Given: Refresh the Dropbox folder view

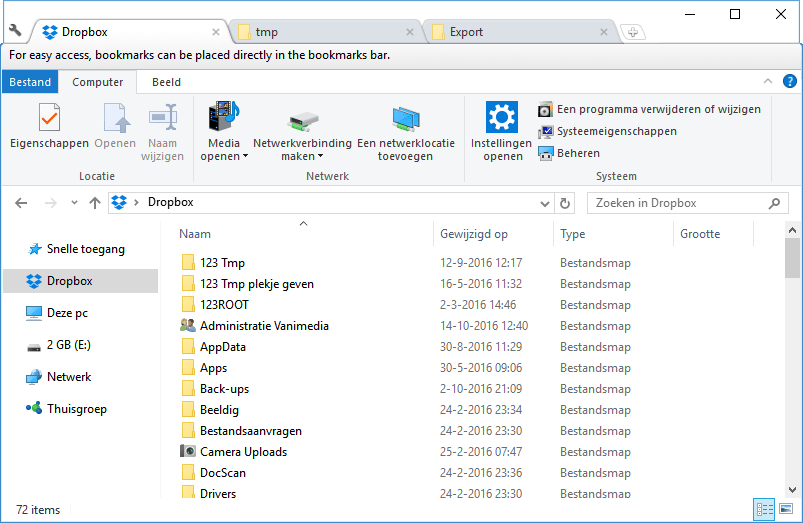Looking at the screenshot, I should coord(565,203).
